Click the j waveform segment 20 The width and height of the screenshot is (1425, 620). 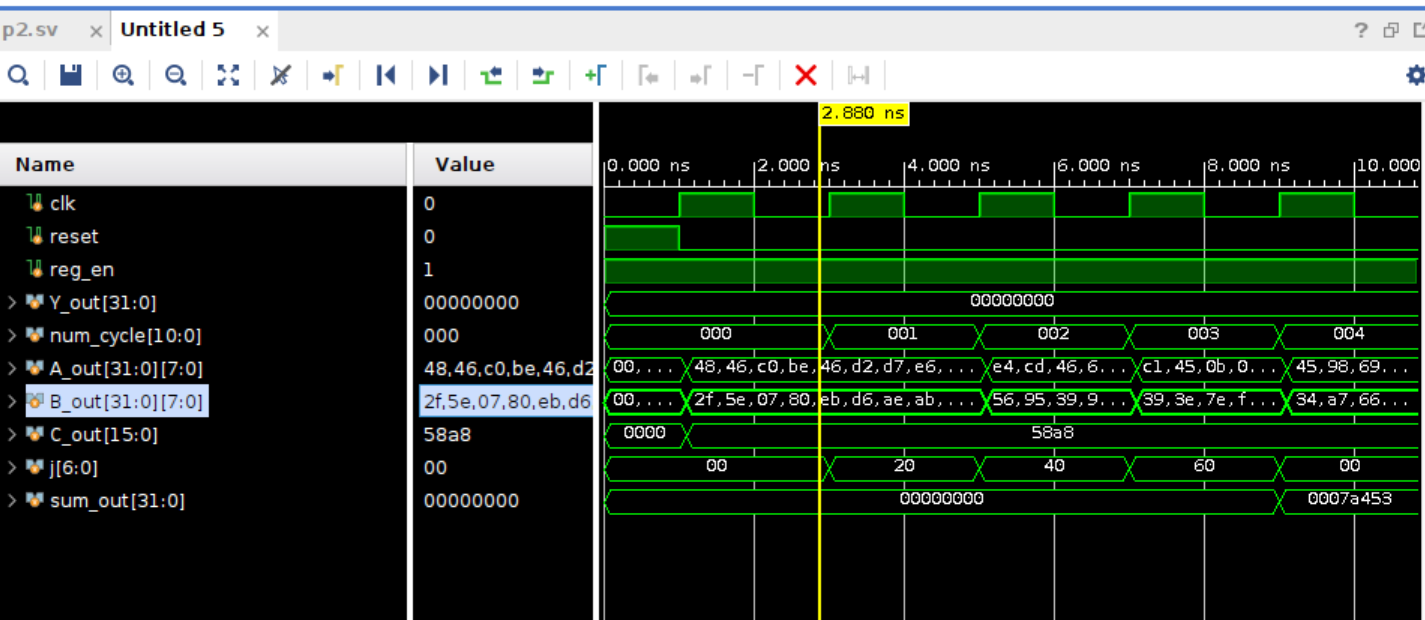pos(903,465)
